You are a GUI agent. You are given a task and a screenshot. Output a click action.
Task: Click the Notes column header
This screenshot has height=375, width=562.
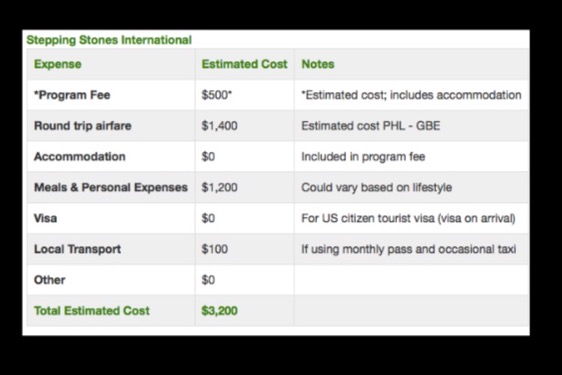click(318, 64)
